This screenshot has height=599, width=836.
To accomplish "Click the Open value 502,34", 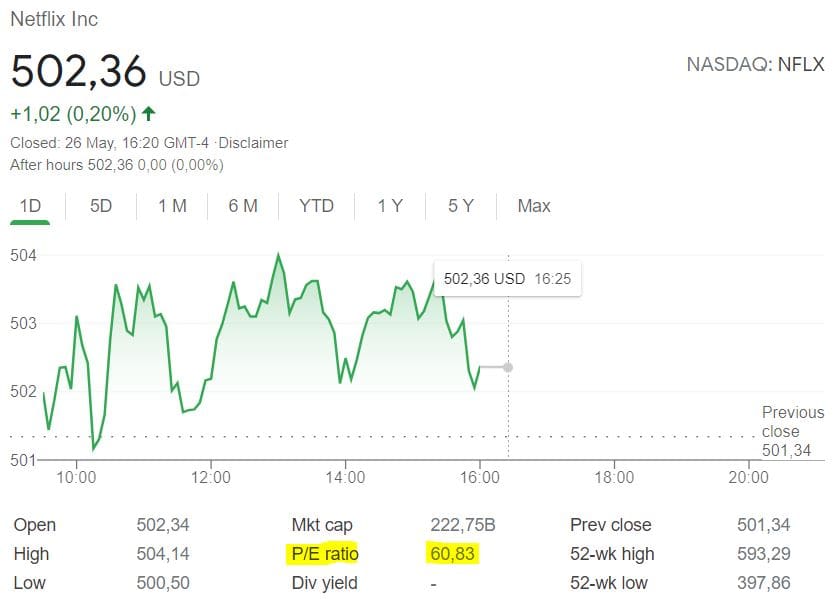I will pyautogui.click(x=163, y=525).
